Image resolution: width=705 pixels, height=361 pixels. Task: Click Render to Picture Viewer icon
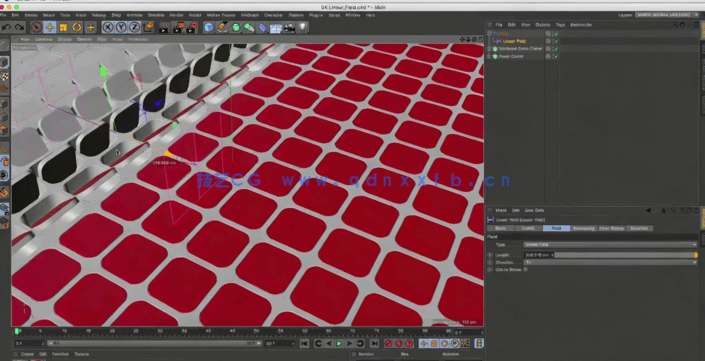coord(178,27)
